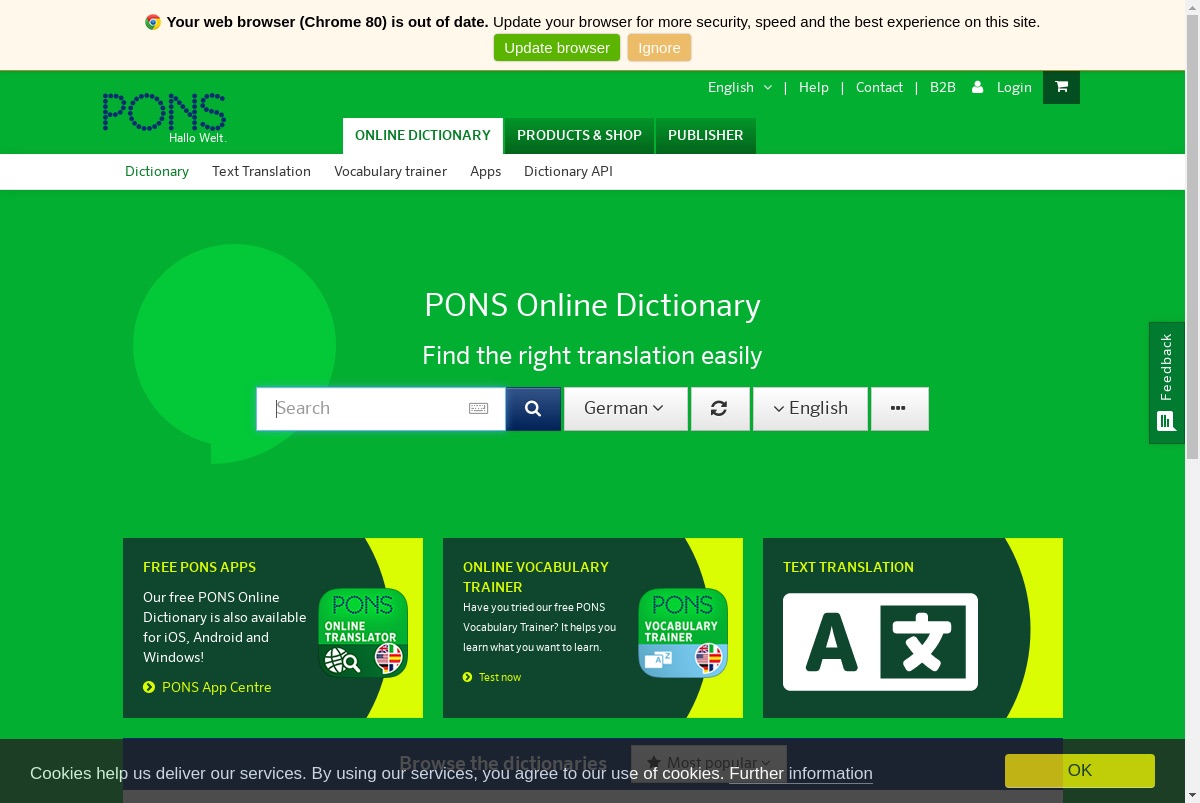
Task: Click the PONS Online Translator app icon
Action: coord(363,633)
